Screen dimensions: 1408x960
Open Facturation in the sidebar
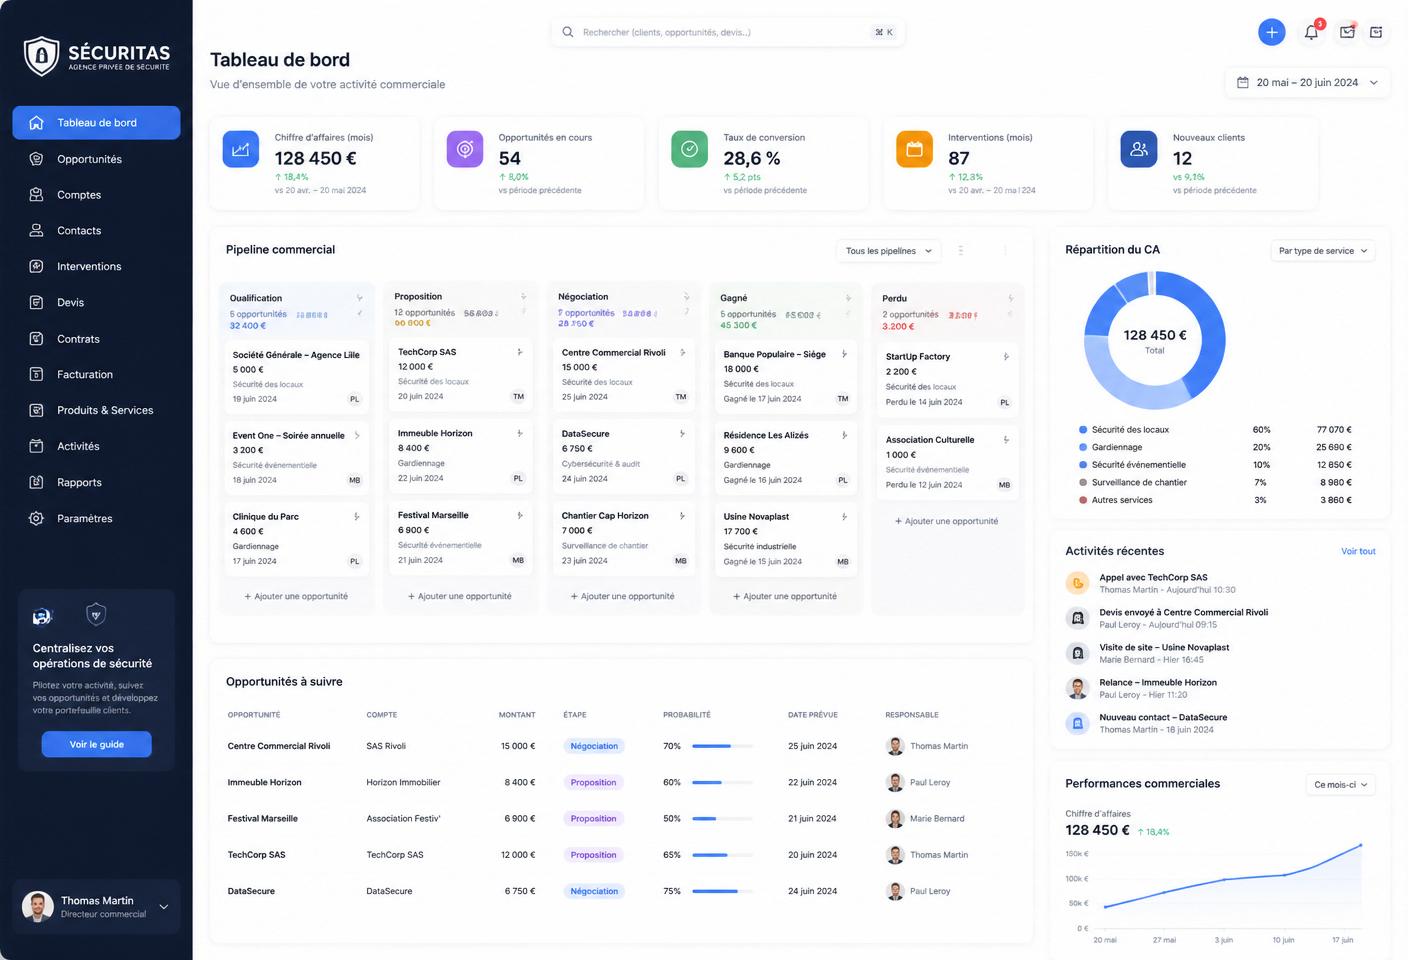coord(96,374)
